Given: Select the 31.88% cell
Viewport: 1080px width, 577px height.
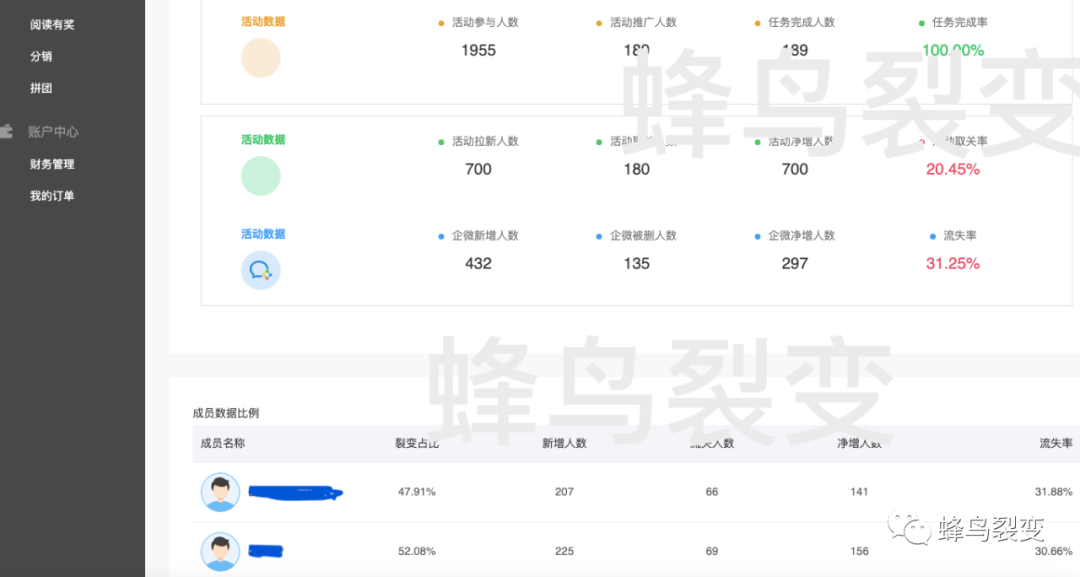Looking at the screenshot, I should [1054, 492].
